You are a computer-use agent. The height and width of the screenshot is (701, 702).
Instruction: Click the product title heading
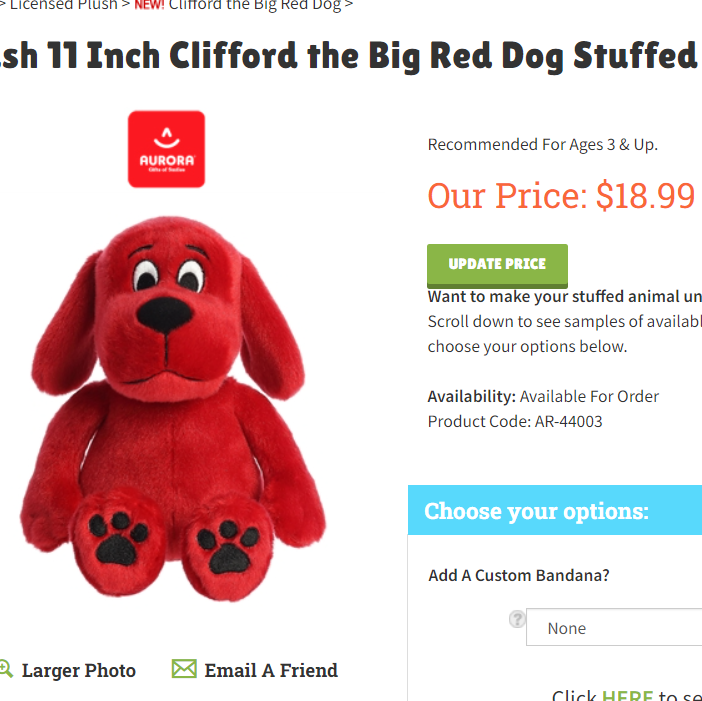tap(349, 56)
